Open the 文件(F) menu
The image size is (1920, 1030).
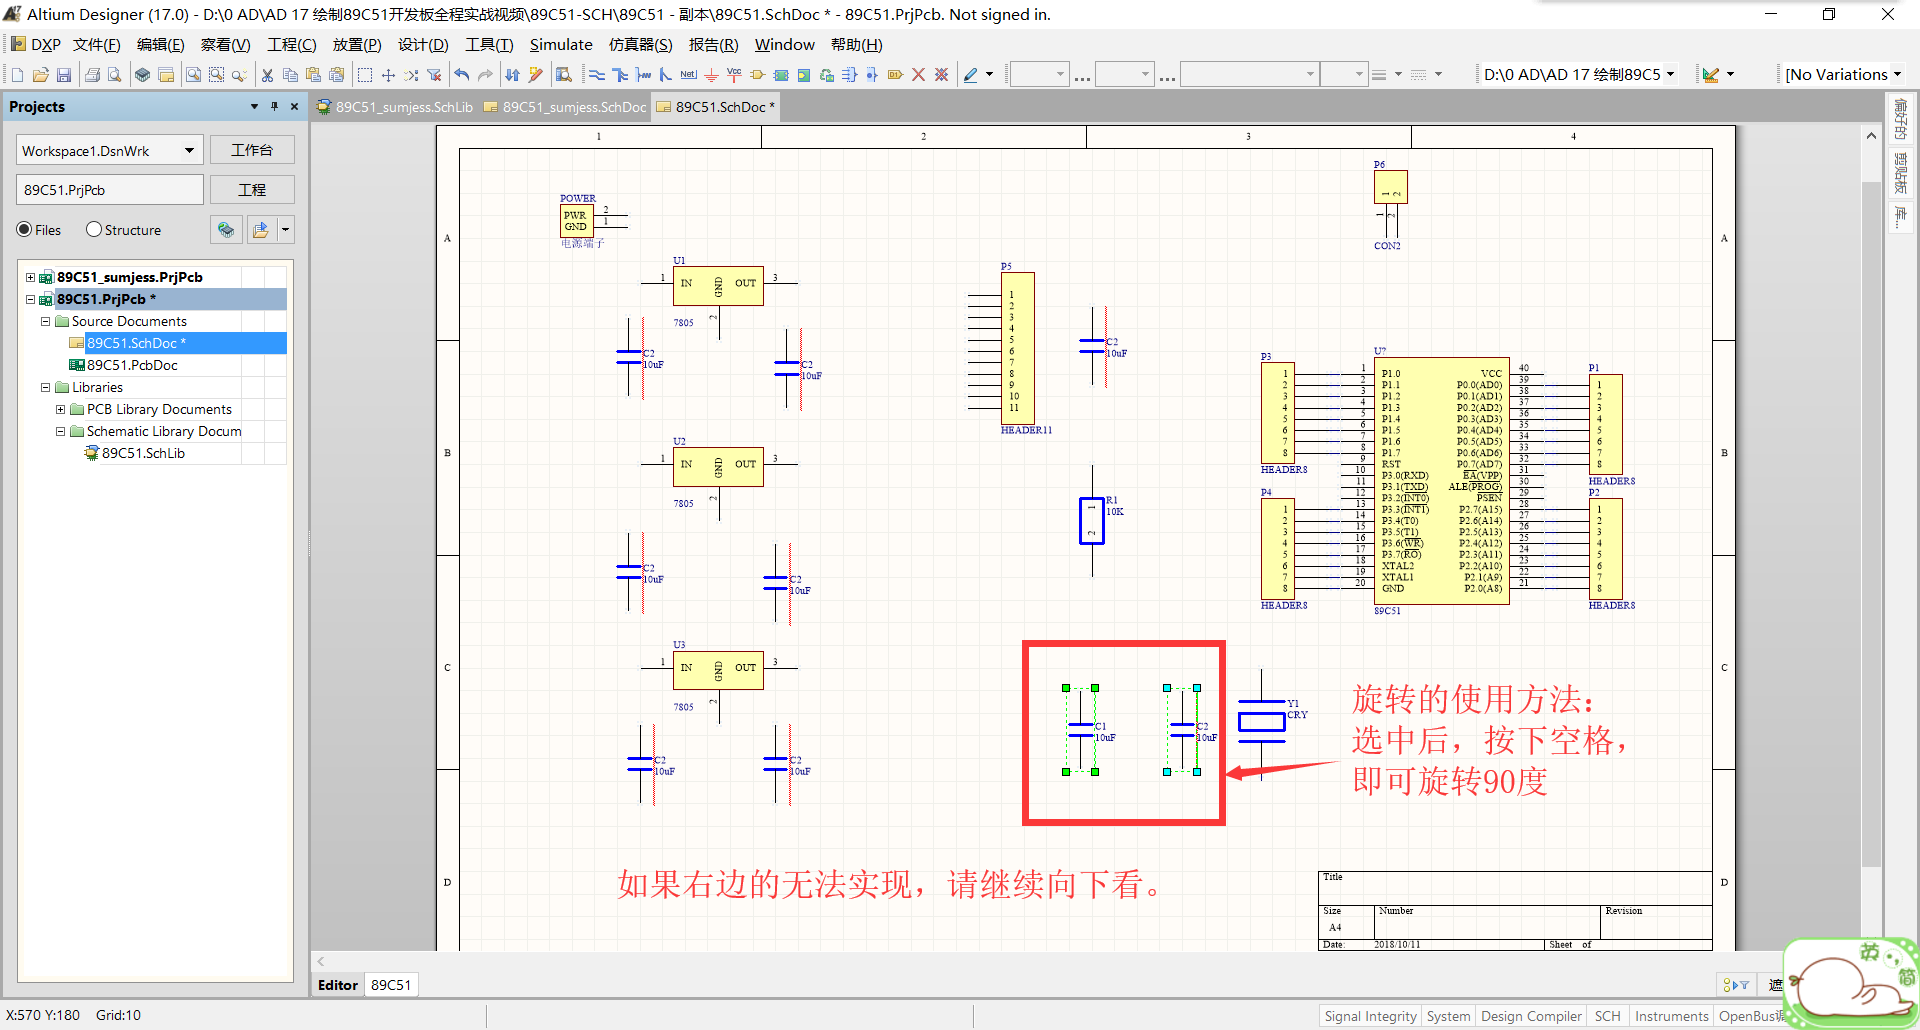[x=97, y=45]
